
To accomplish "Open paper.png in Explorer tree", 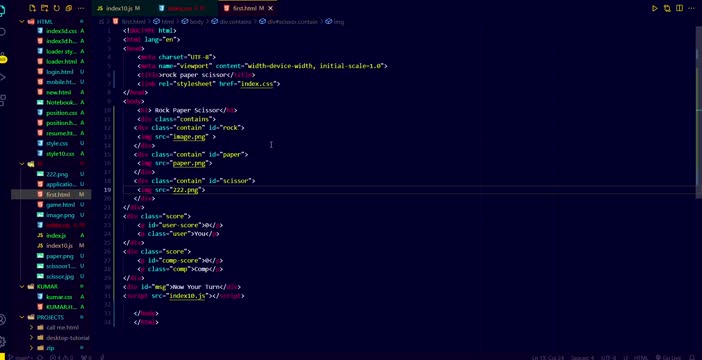I will point(60,256).
